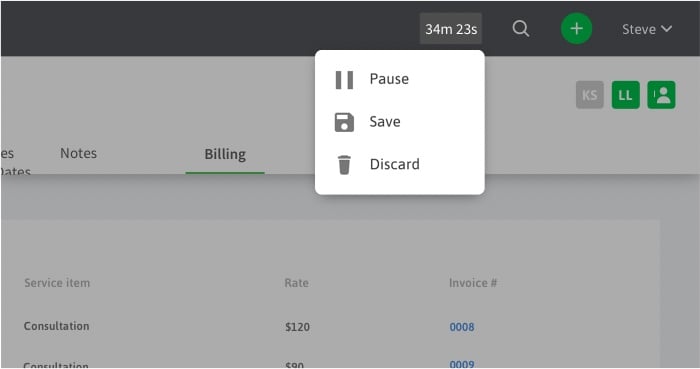
Task: Click the chevron next to Steve
Action: [667, 29]
